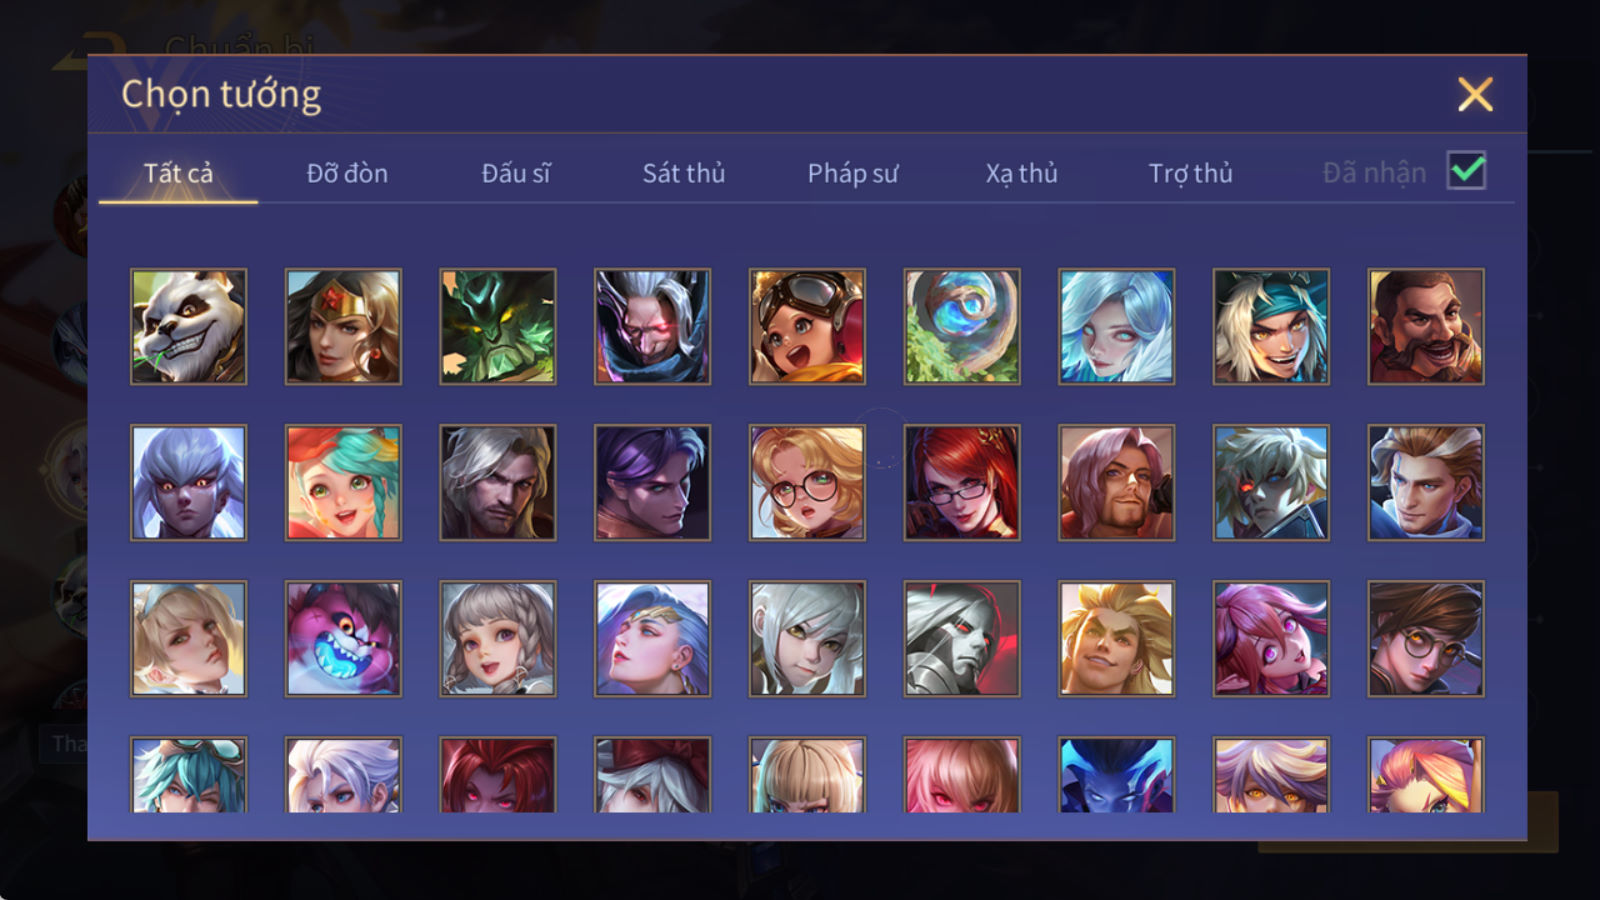Screen dimensions: 1600x900
Task: Choose the swirling blue orb hero portrait
Action: [x=962, y=326]
